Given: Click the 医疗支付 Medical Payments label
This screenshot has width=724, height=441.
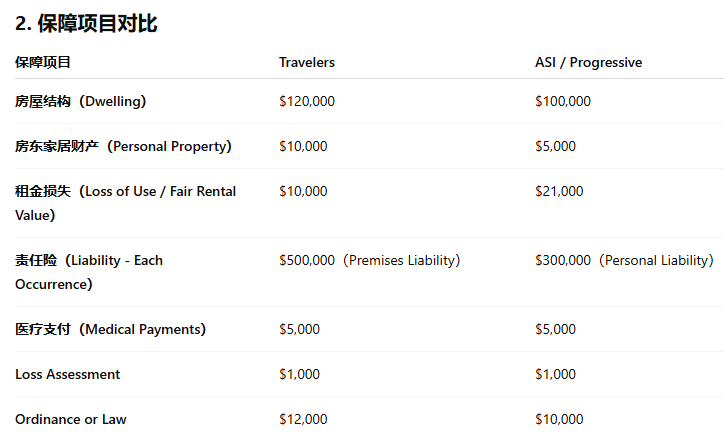Looking at the screenshot, I should tap(110, 329).
